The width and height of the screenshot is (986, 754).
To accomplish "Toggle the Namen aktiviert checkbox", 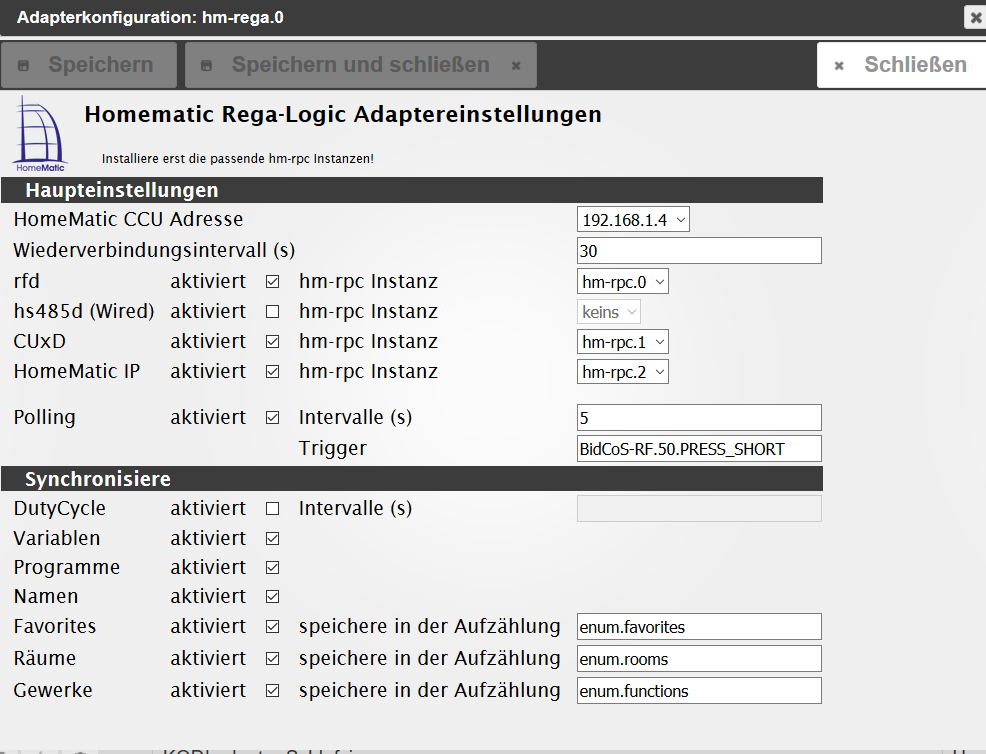I will (272, 596).
